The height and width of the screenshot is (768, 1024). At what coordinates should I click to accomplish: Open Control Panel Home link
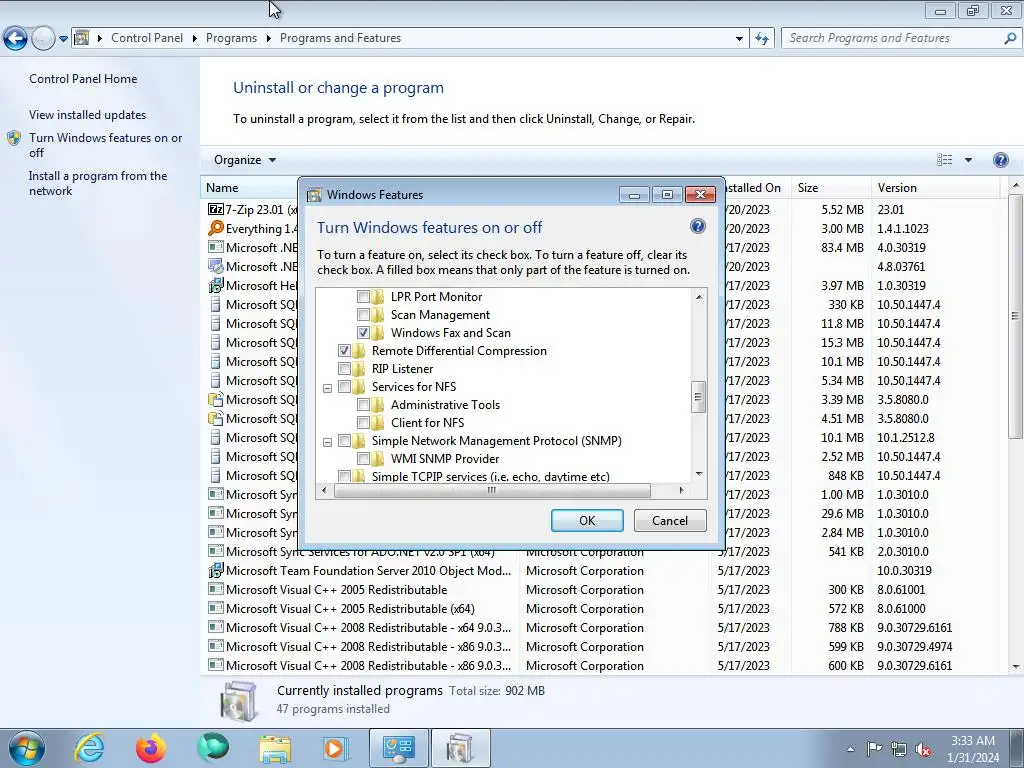[83, 78]
